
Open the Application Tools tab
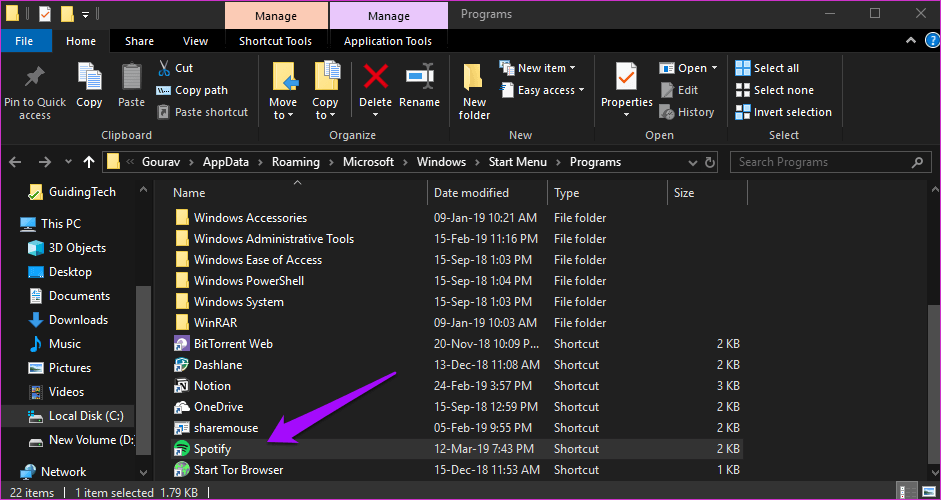point(388,41)
